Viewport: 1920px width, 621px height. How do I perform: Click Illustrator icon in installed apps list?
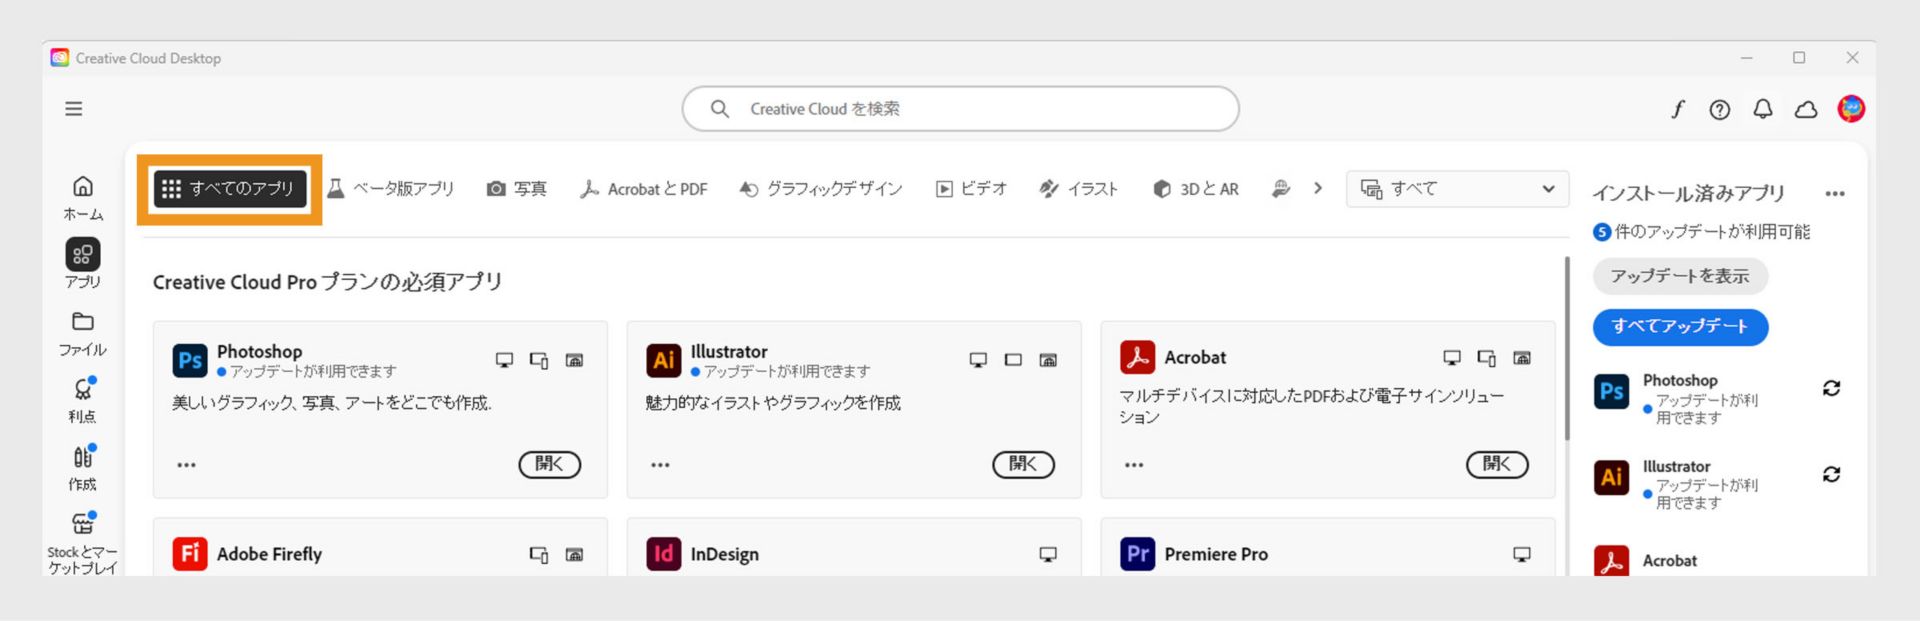click(x=1611, y=477)
